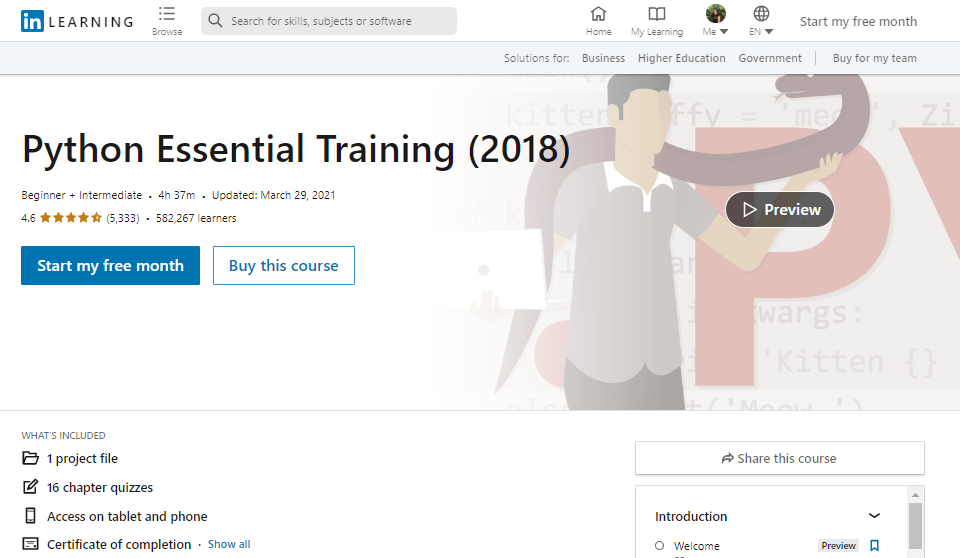This screenshot has height=558, width=960.
Task: Click the contents scrollbar up arrow
Action: coord(915,494)
